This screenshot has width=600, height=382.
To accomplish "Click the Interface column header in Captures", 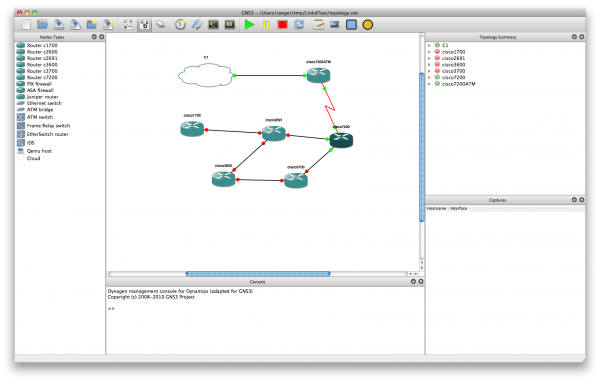I will click(458, 208).
